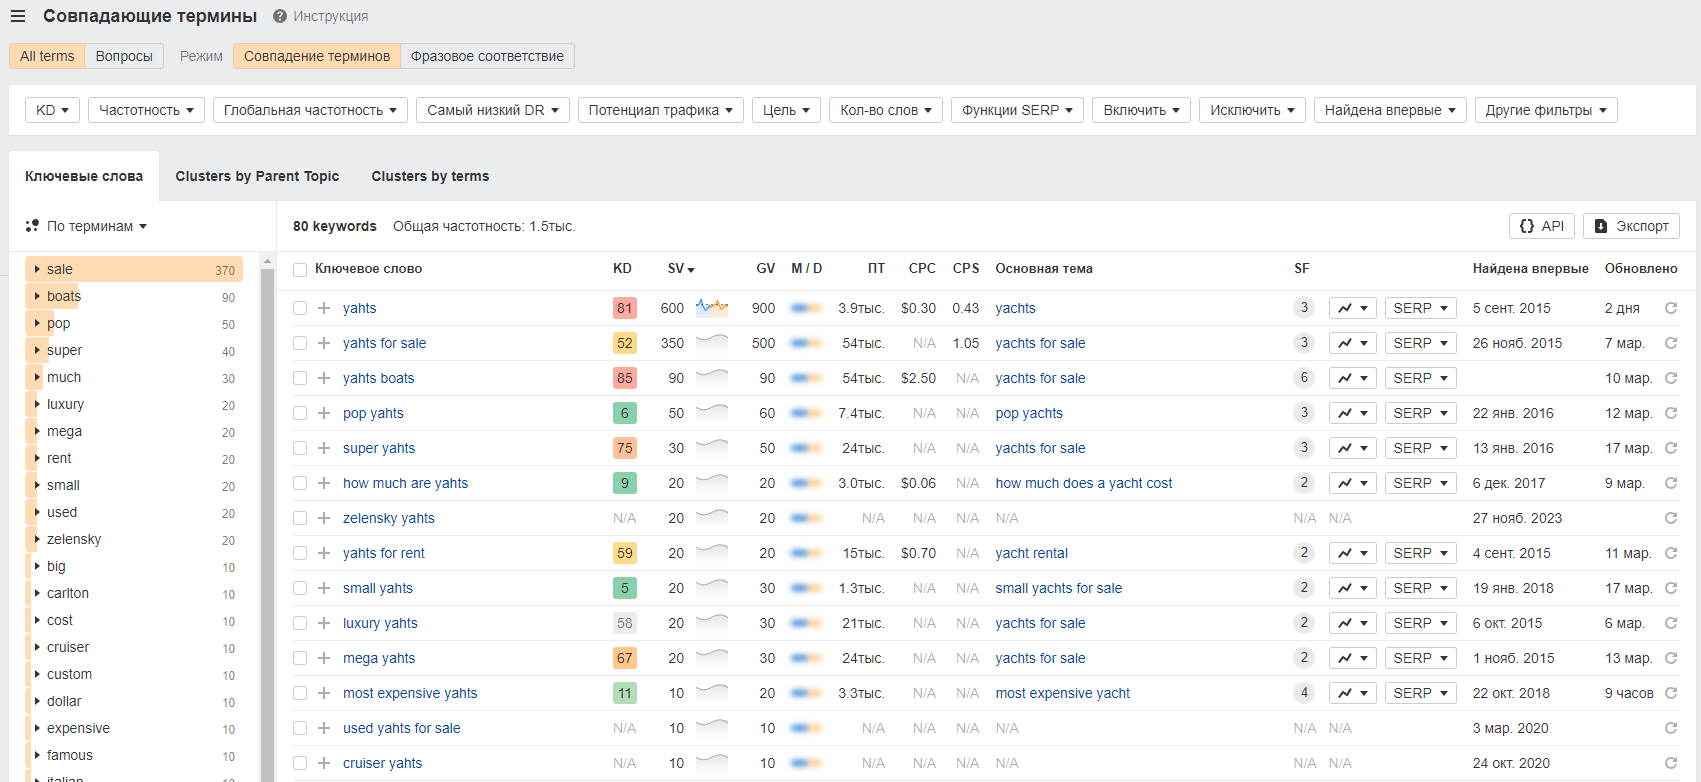
Task: Refresh the how much are yahts row
Action: point(1670,483)
